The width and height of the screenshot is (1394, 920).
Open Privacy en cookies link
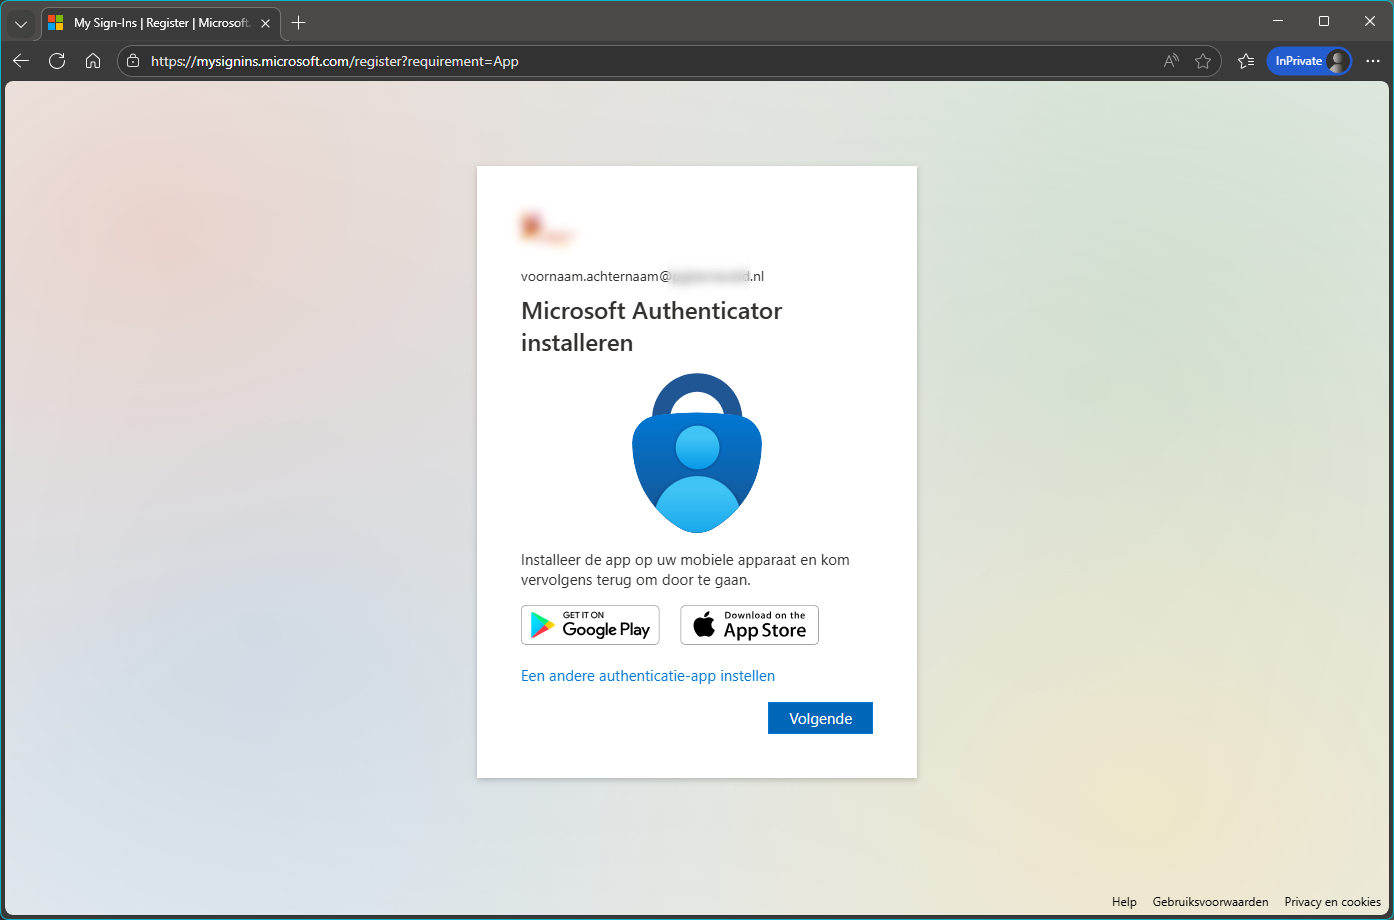click(1332, 902)
